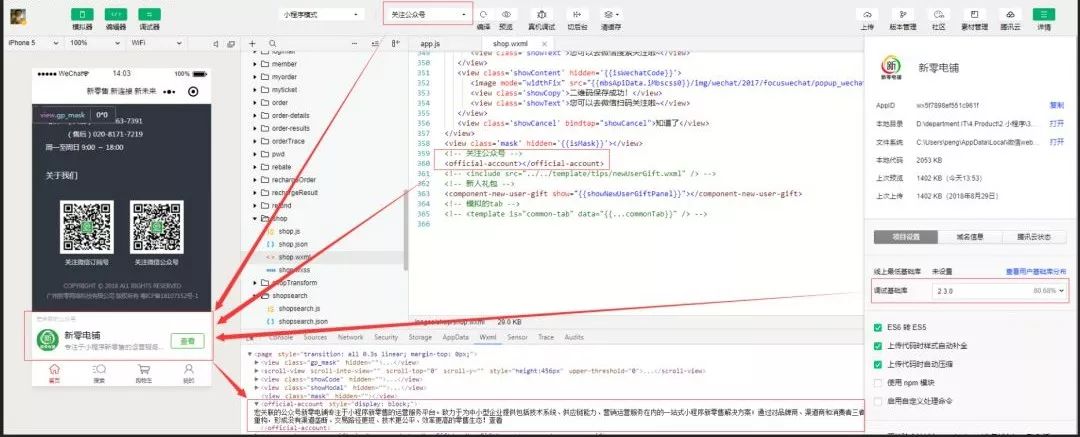Viewport: 1080px width, 437px height.
Task: Toggle the 调试器 debugger panel button
Action: [x=149, y=14]
